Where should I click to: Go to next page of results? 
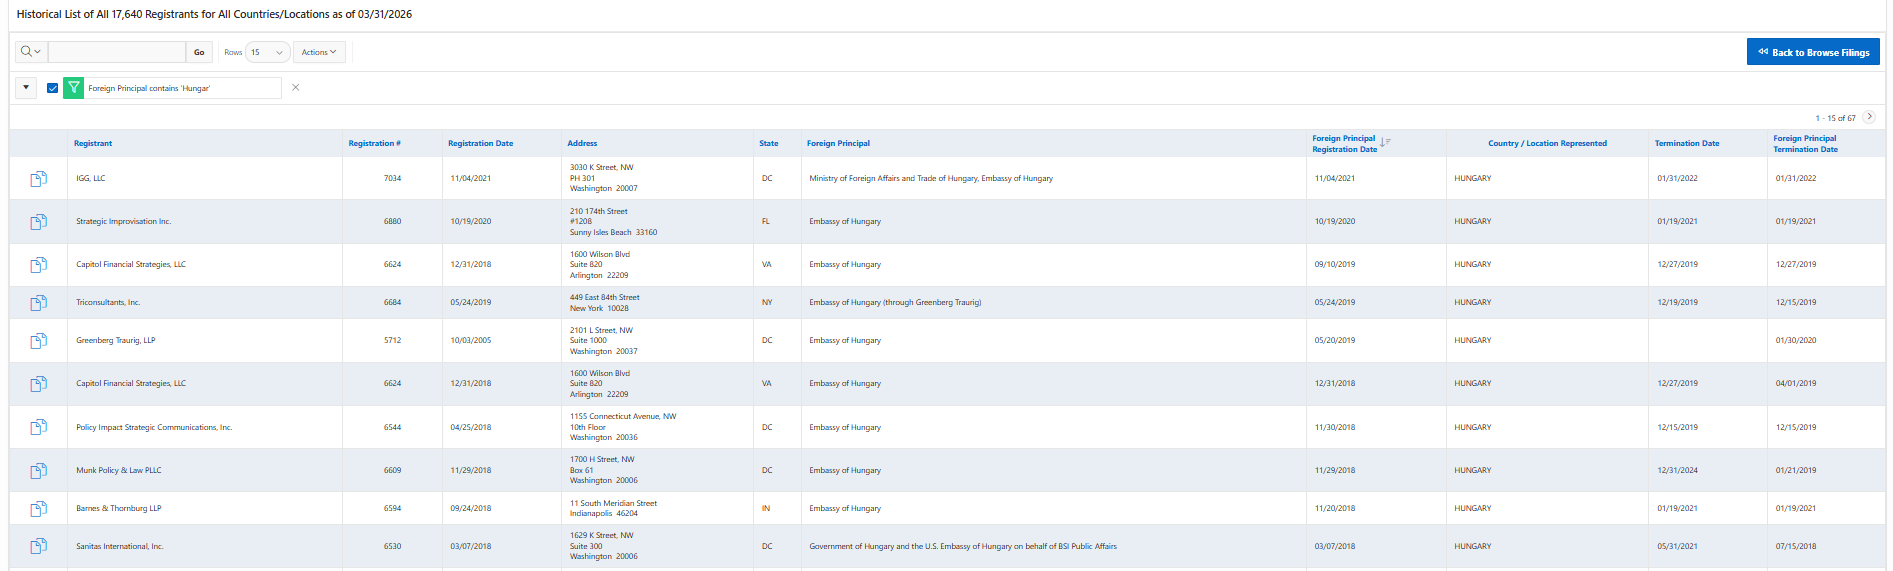(1869, 117)
